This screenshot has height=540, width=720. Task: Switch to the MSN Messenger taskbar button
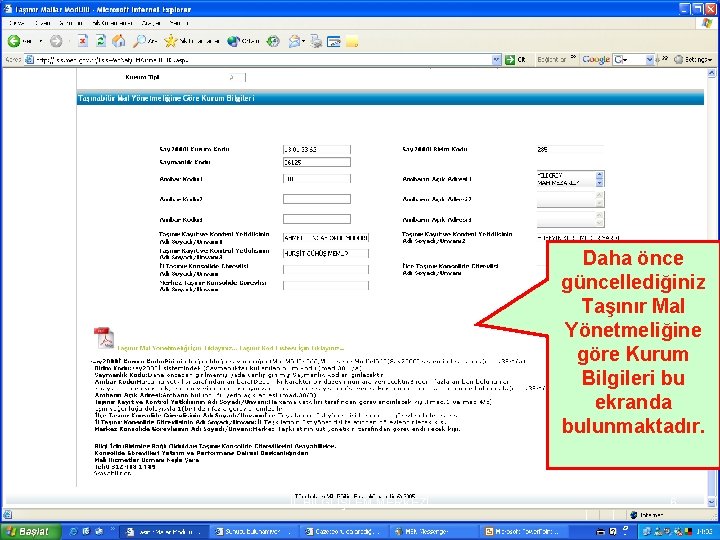click(x=434, y=532)
